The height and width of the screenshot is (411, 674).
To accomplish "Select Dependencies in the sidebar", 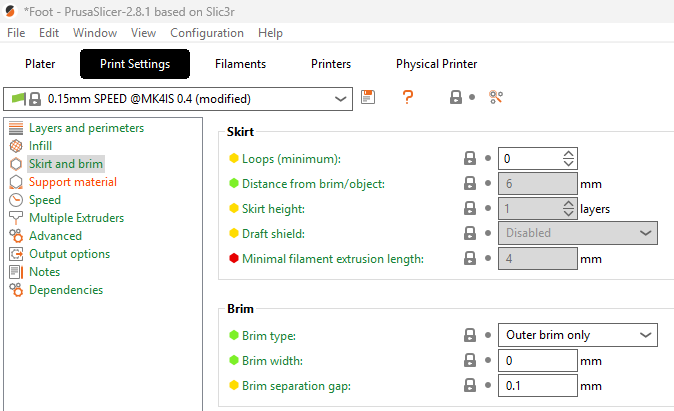I will click(66, 290).
